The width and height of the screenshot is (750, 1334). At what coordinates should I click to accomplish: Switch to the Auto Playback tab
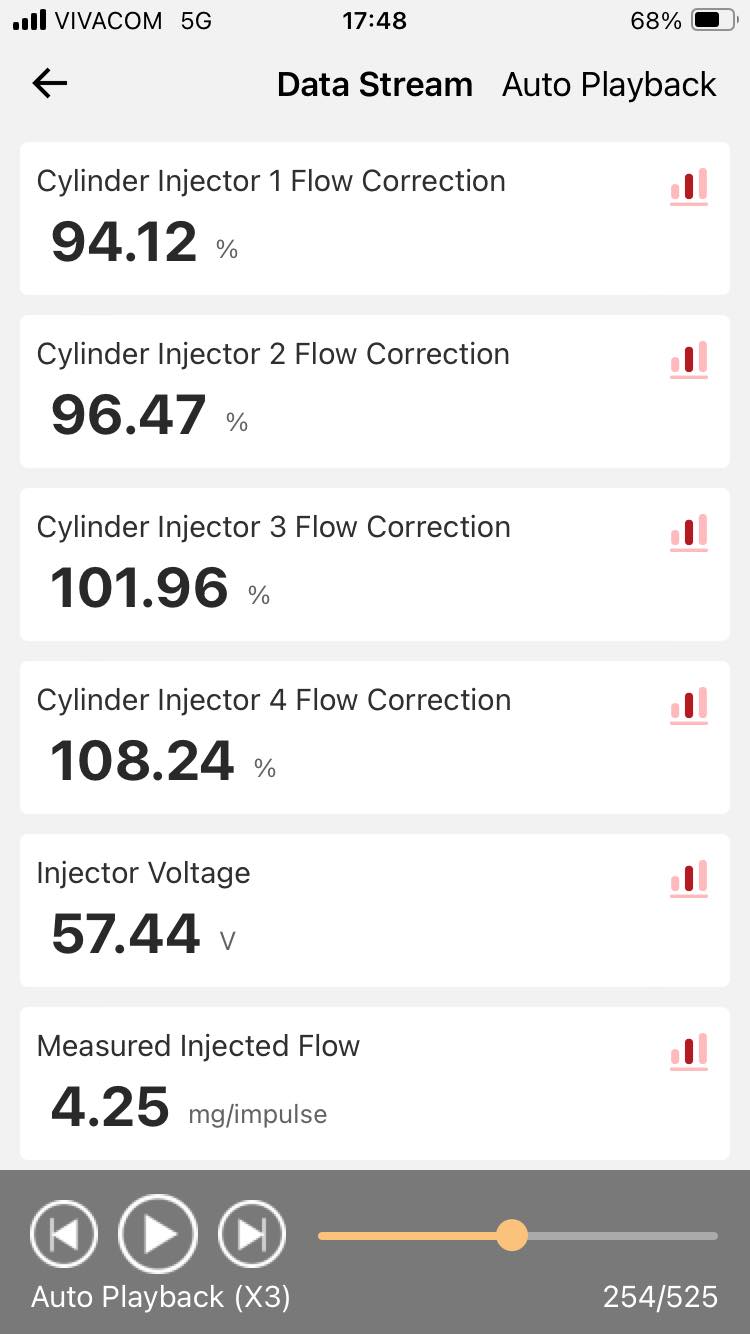coord(609,85)
